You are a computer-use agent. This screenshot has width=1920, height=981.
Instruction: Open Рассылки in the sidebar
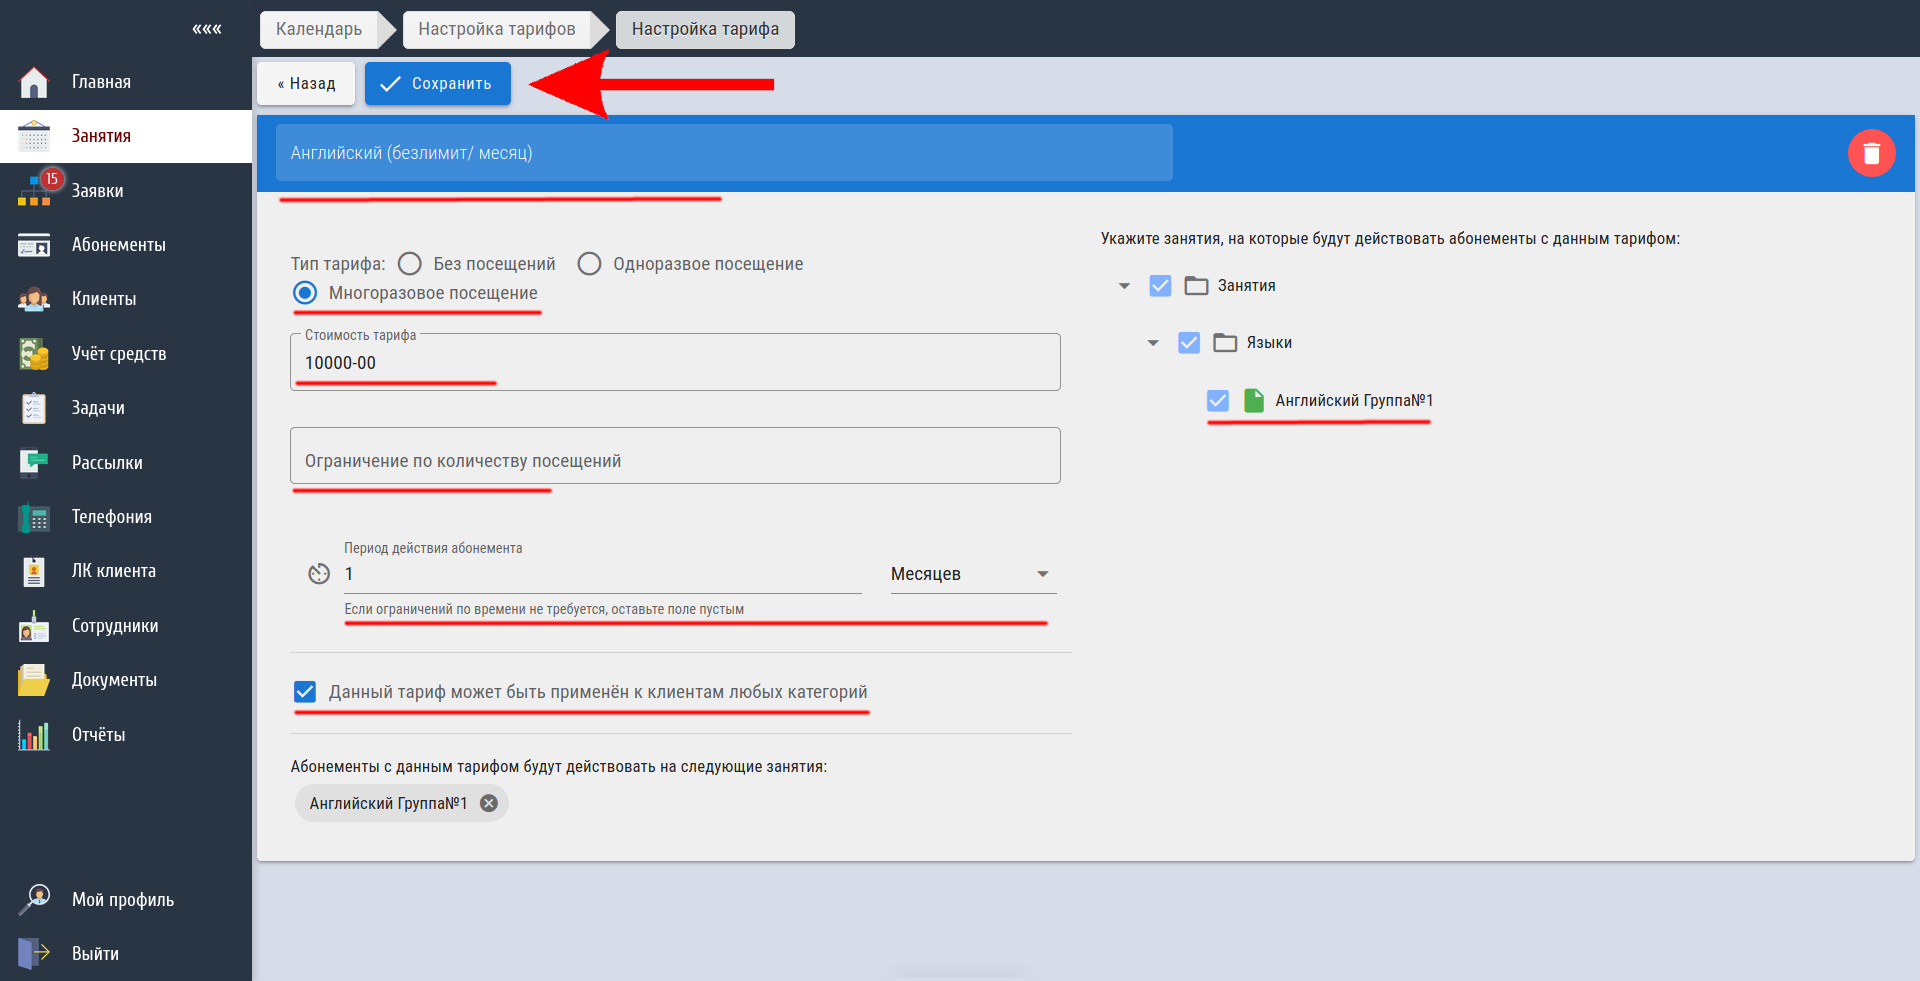(126, 463)
